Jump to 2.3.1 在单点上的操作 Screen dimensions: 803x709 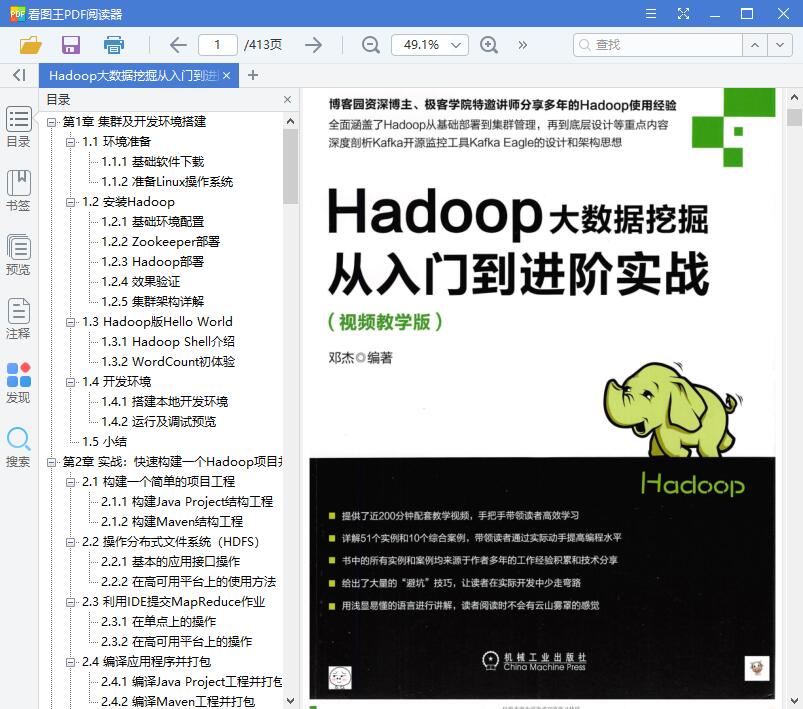point(159,621)
